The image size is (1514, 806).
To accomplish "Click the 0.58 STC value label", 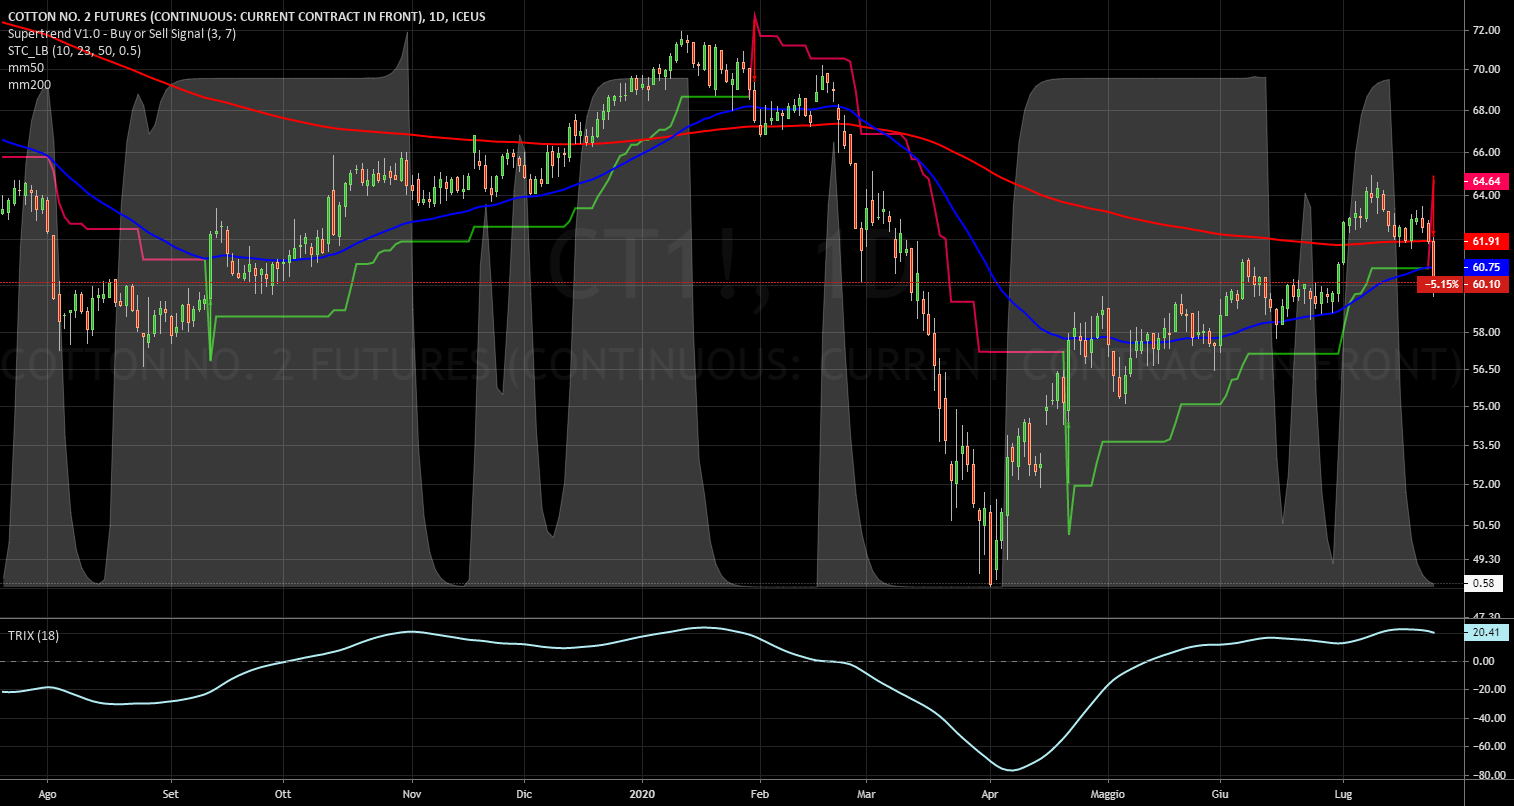I will [1482, 583].
